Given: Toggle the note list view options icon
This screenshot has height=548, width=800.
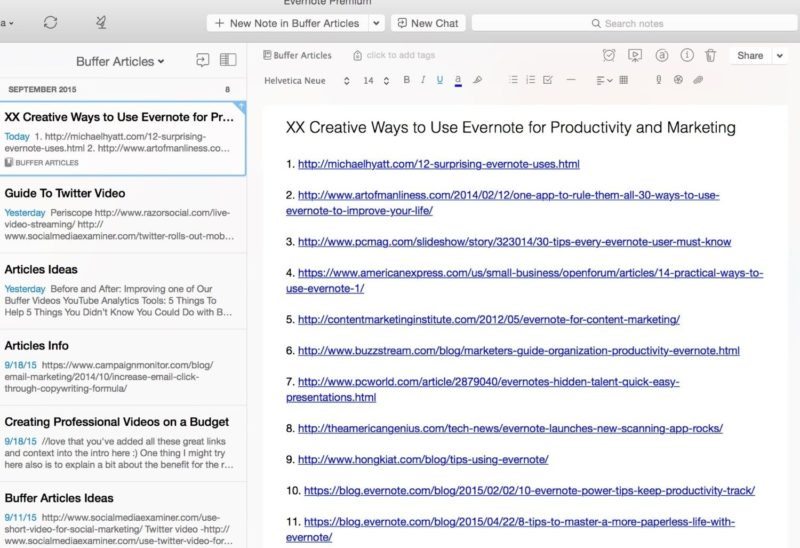Looking at the screenshot, I should 228,60.
